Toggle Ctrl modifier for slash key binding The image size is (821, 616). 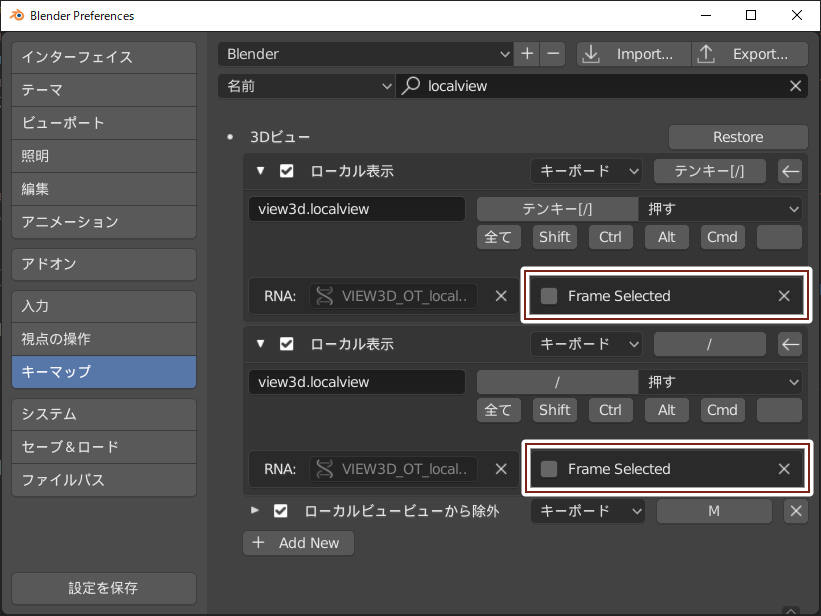(x=611, y=410)
